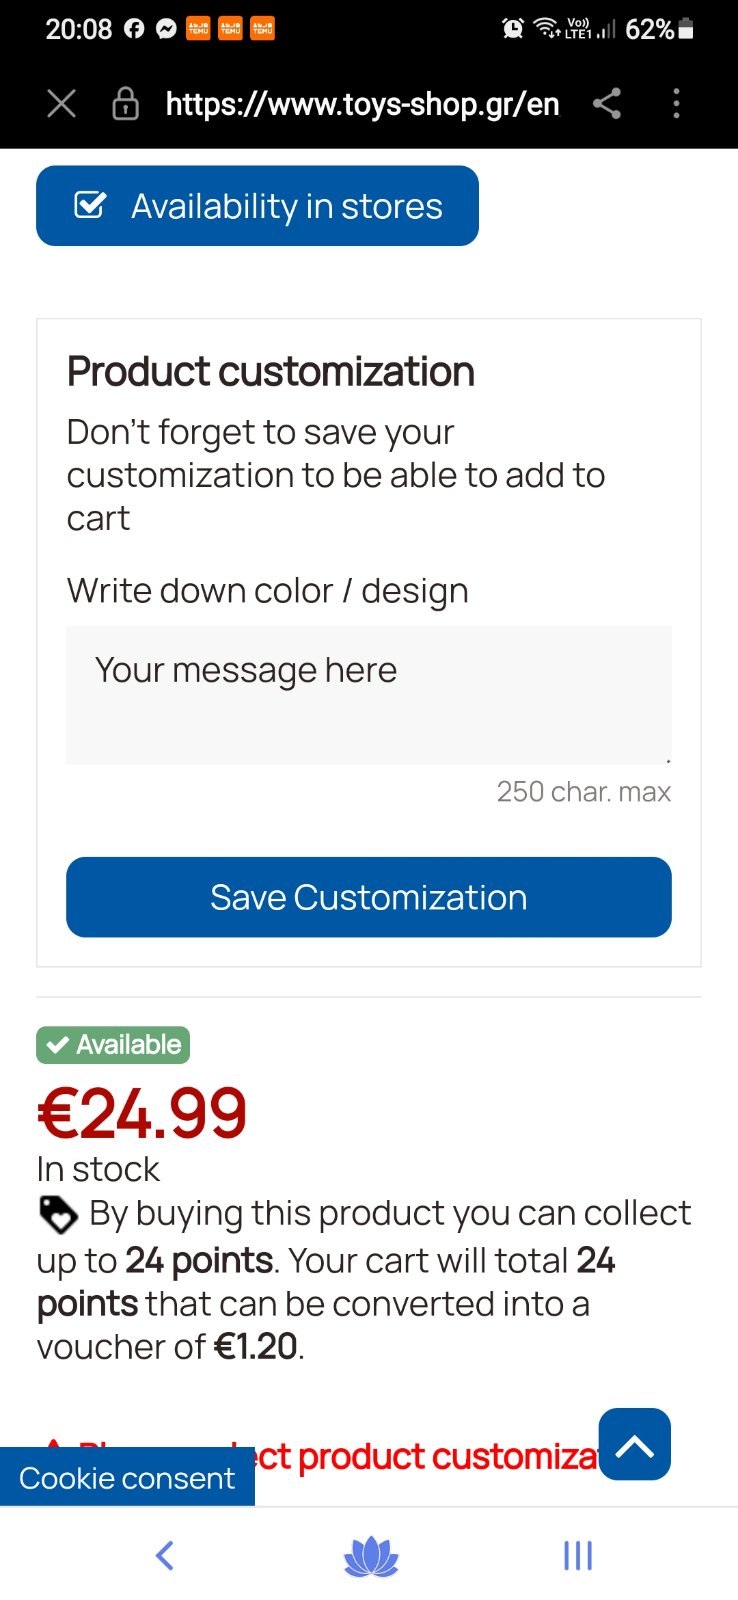Type in the Your message here field
This screenshot has height=1600, width=738.
[x=368, y=695]
